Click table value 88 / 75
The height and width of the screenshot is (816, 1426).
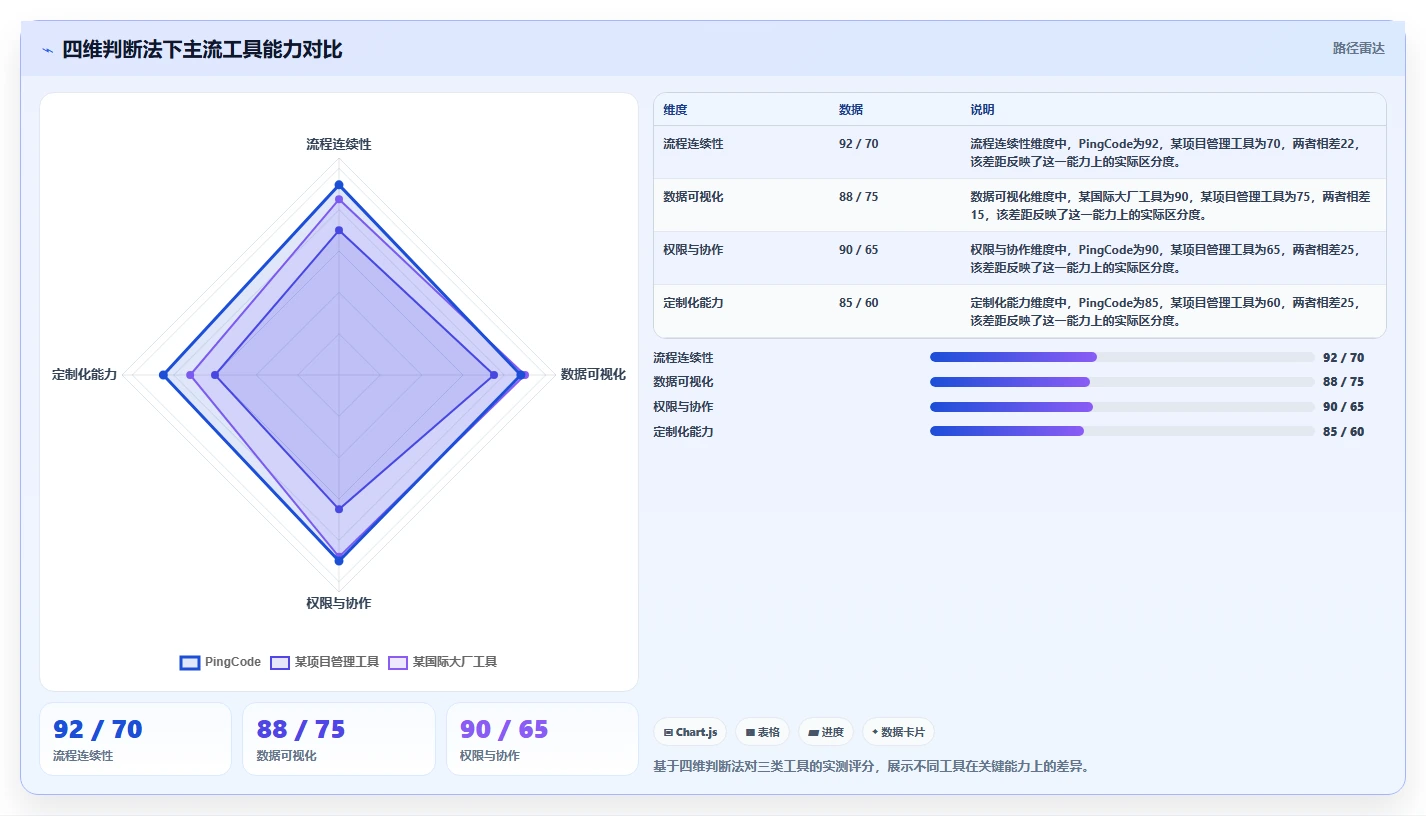pyautogui.click(x=859, y=197)
